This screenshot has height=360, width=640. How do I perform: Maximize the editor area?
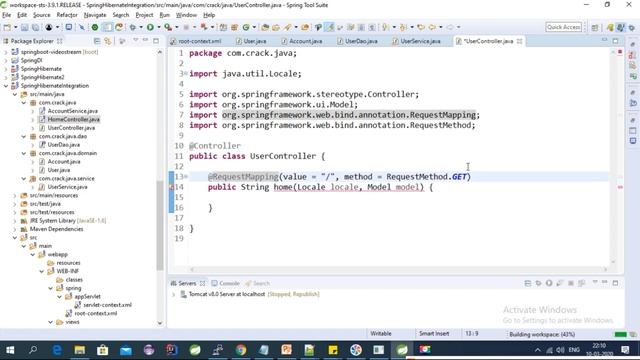pos(616,40)
